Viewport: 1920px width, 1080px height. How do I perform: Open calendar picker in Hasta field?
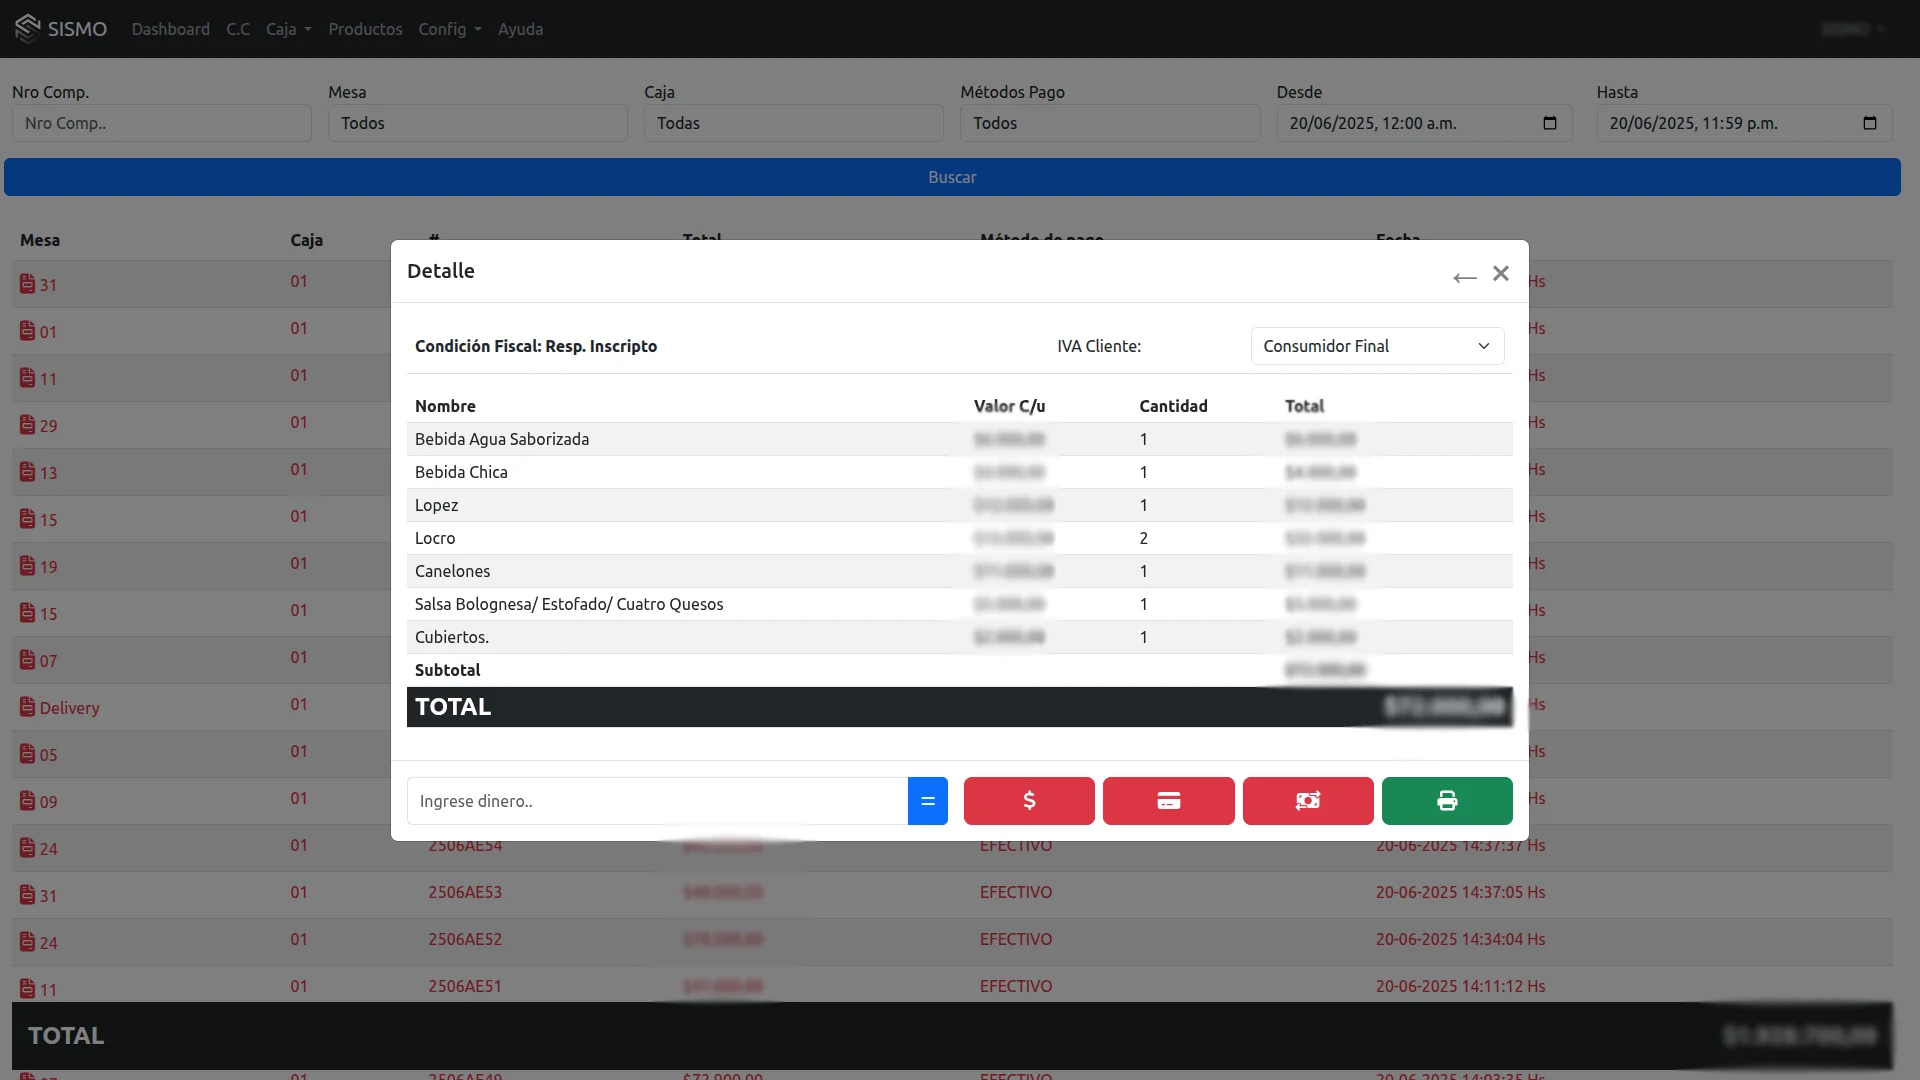[1870, 123]
